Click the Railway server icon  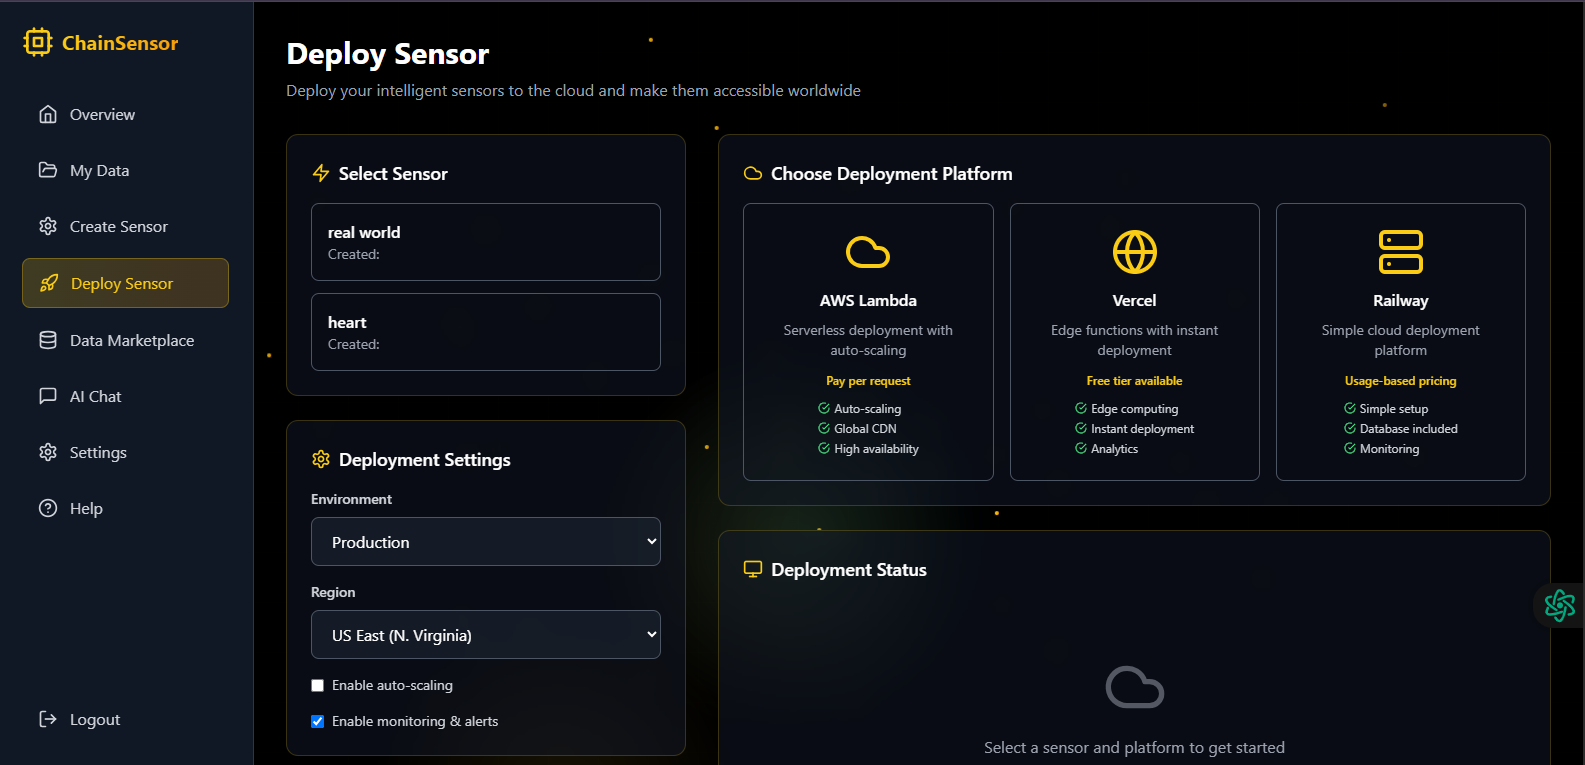1401,252
